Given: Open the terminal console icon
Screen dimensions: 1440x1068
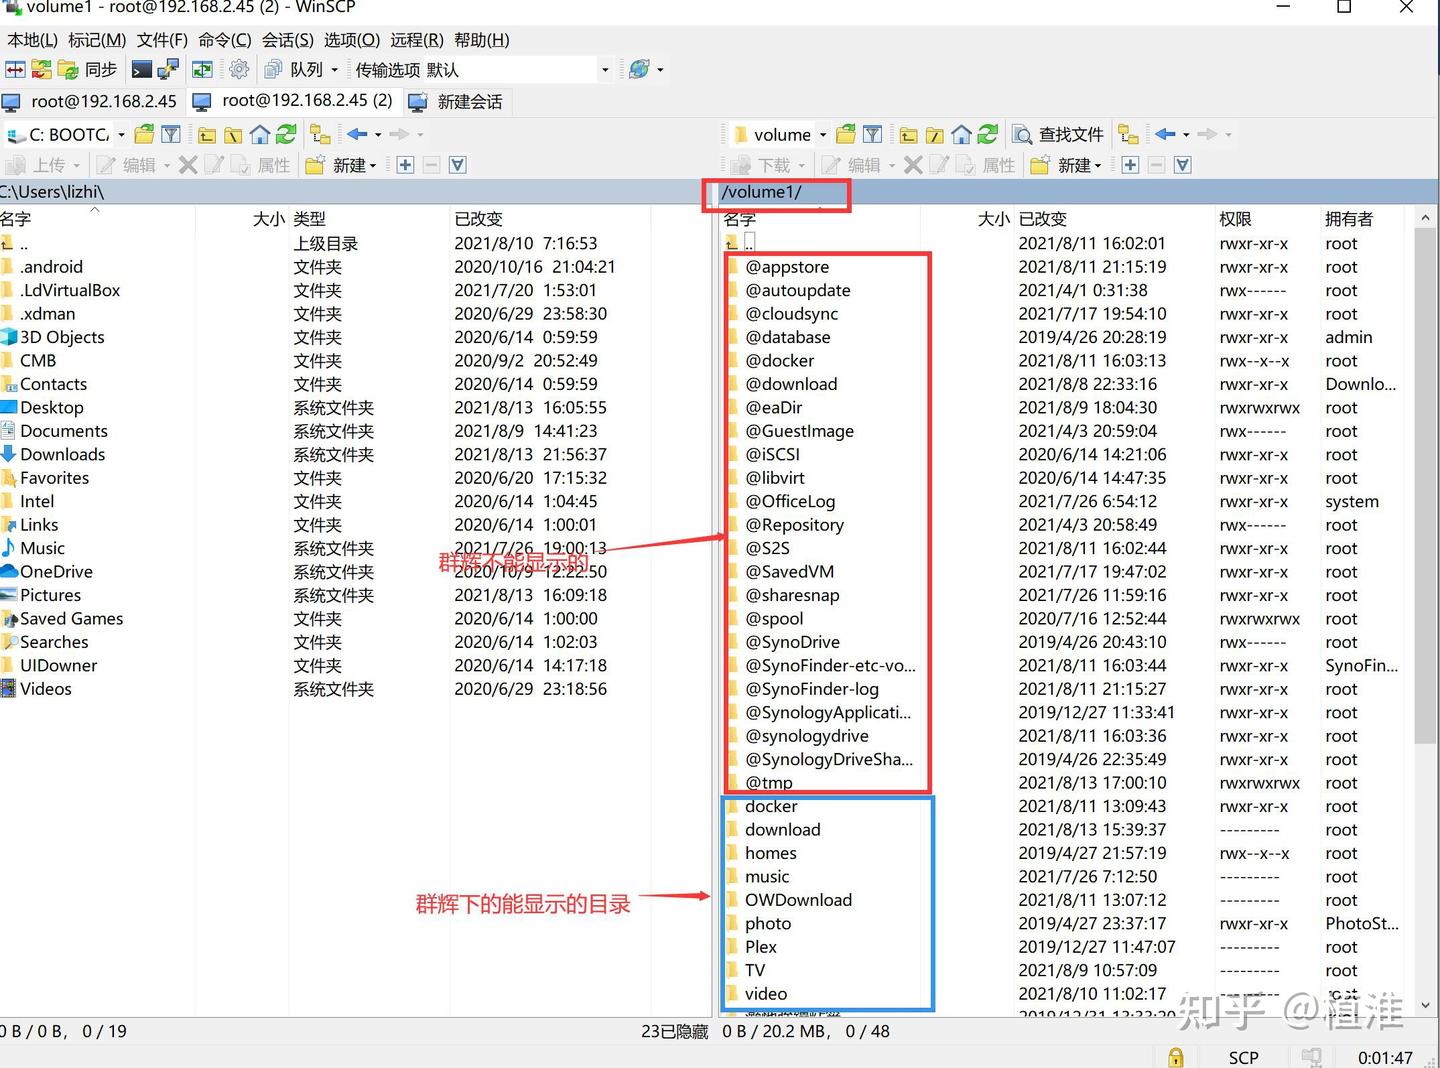Looking at the screenshot, I should tap(142, 69).
